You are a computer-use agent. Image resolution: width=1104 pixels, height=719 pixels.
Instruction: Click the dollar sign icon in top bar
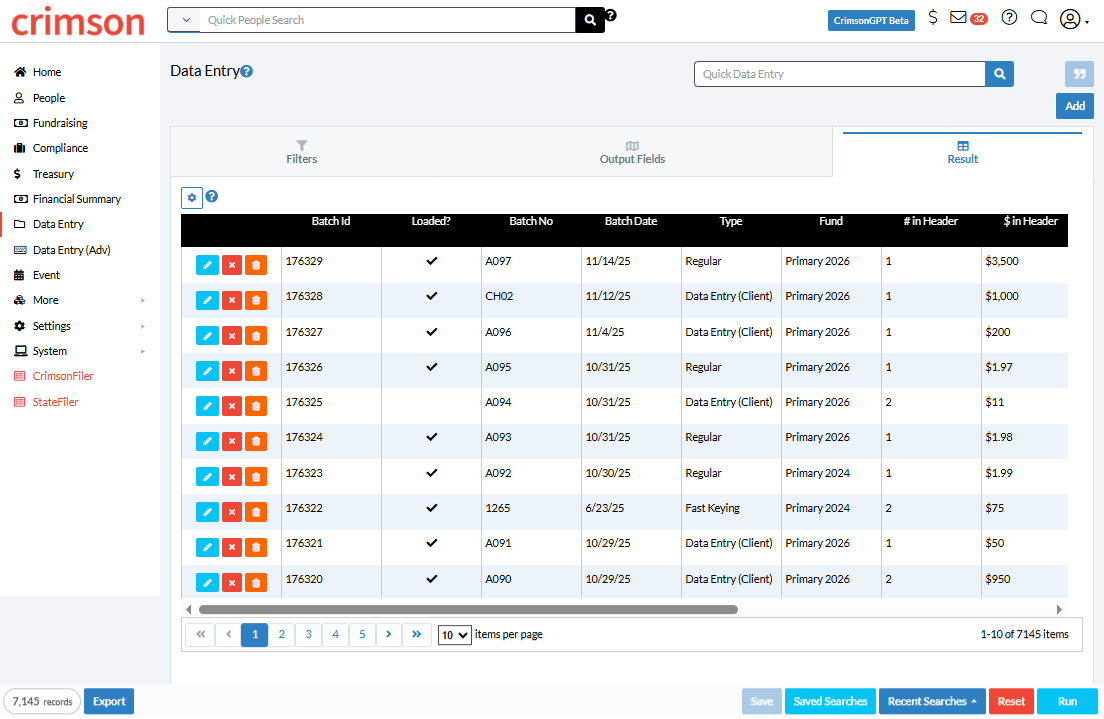(932, 18)
